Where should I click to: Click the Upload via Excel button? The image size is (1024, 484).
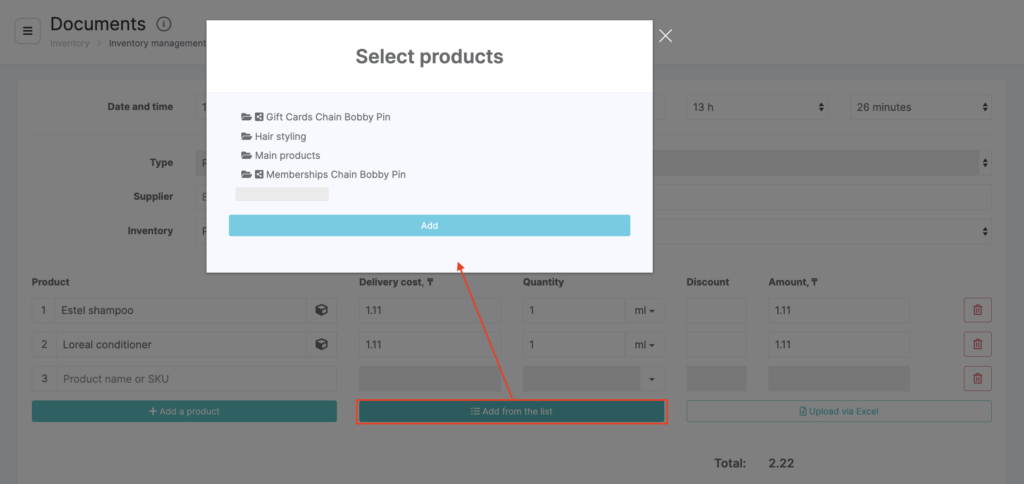tap(838, 411)
